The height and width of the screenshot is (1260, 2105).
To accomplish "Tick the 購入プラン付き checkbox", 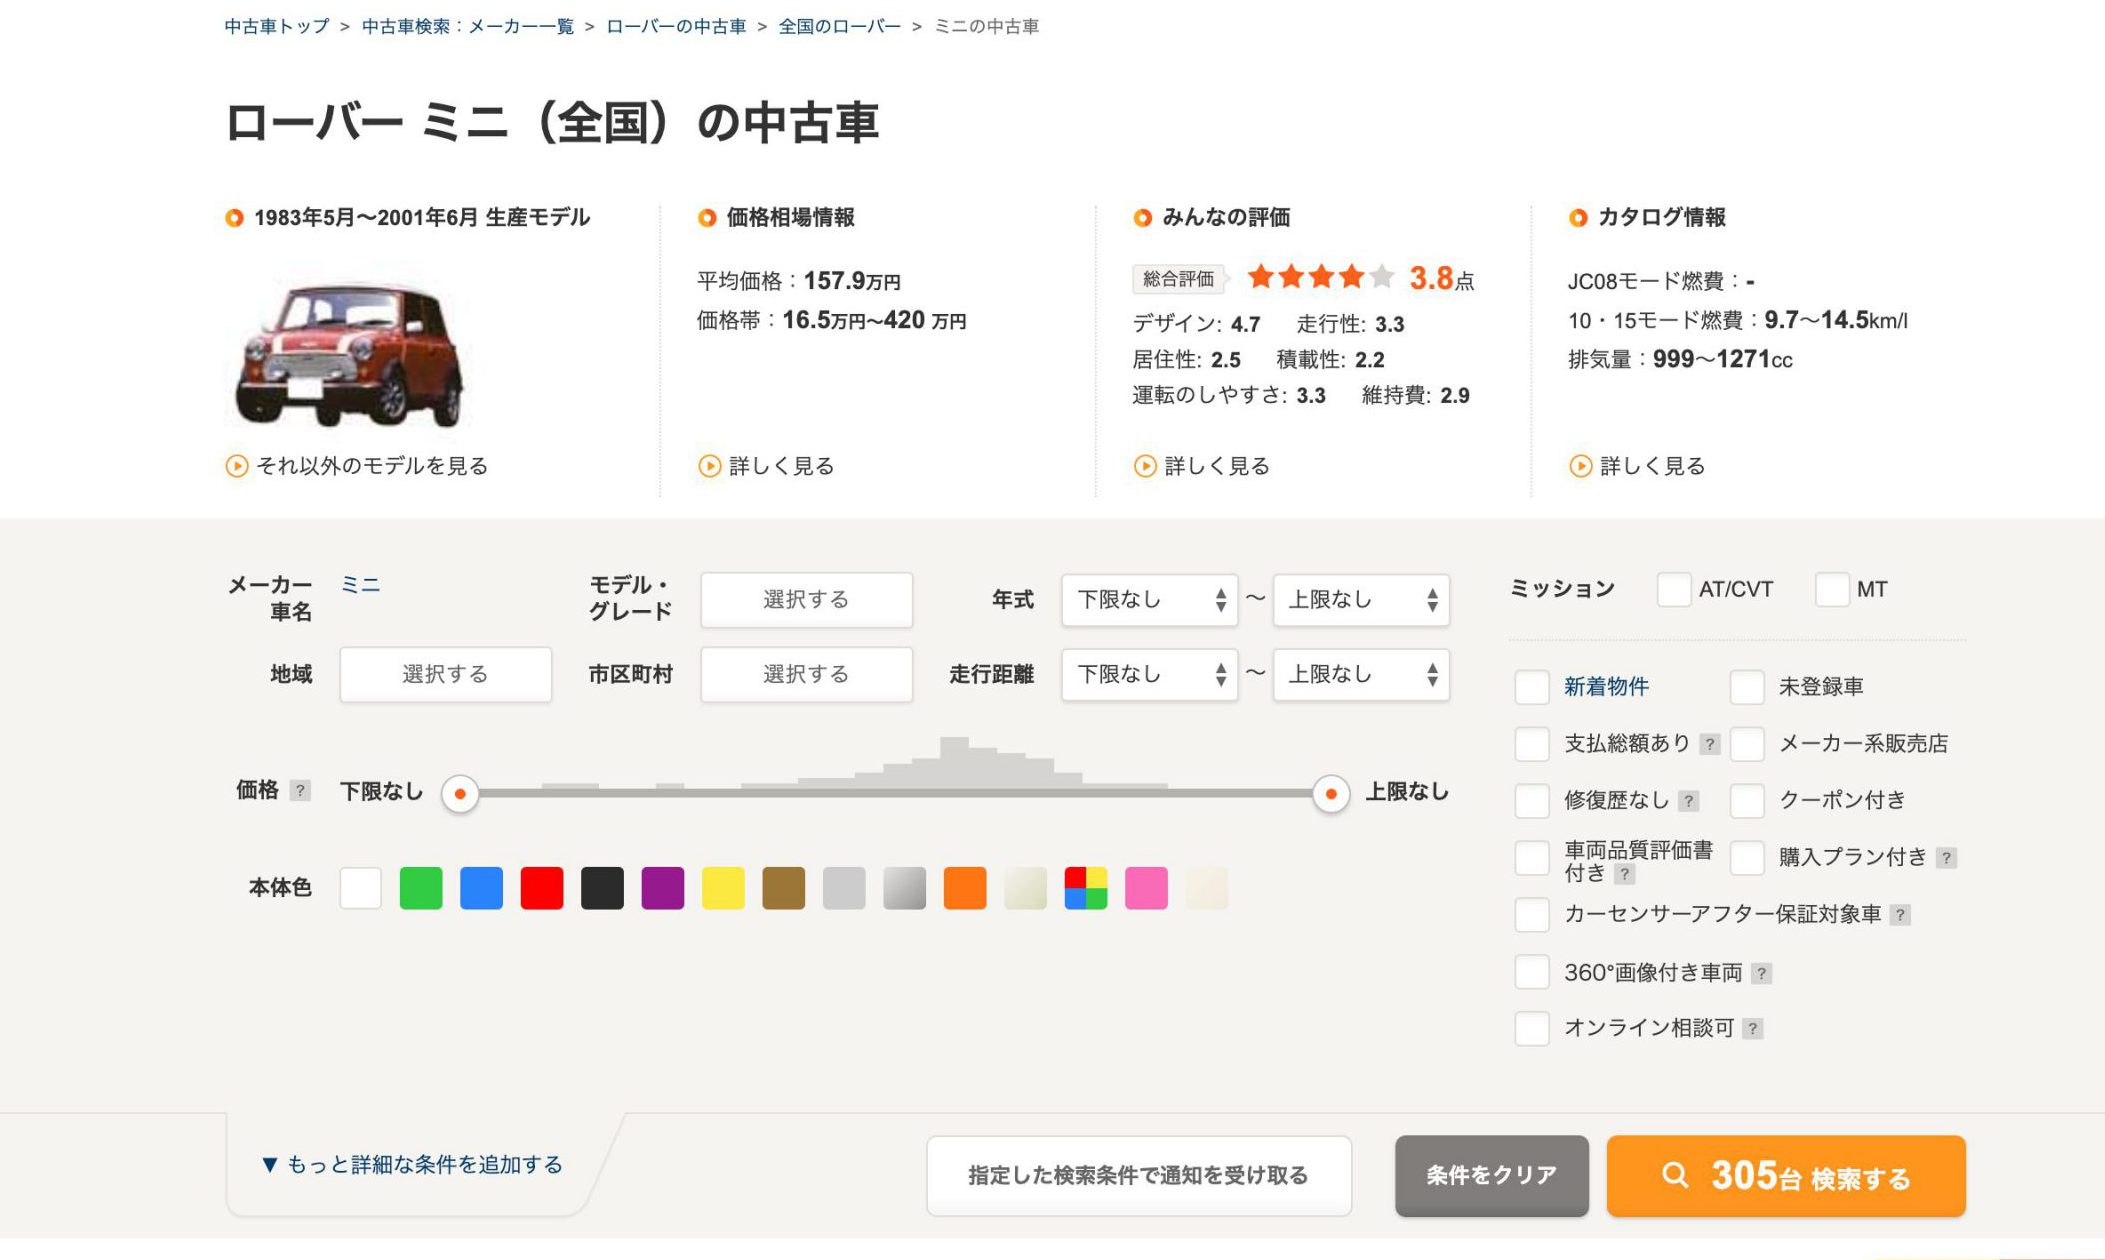I will click(x=1747, y=858).
